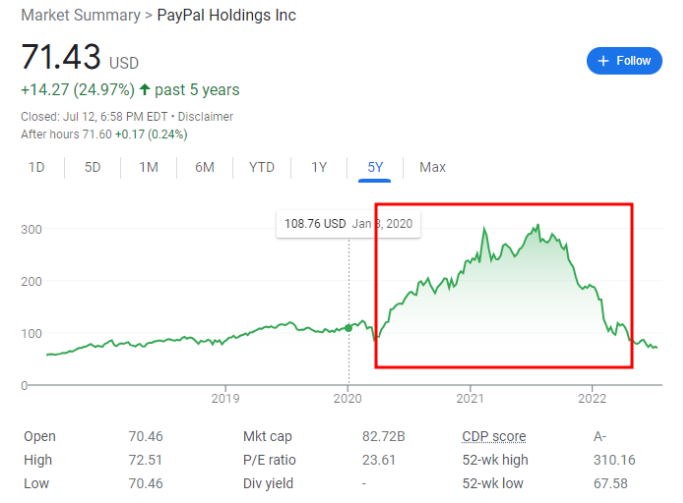Image resolution: width=683 pixels, height=503 pixels.
Task: Click the CDP score label
Action: [493, 436]
